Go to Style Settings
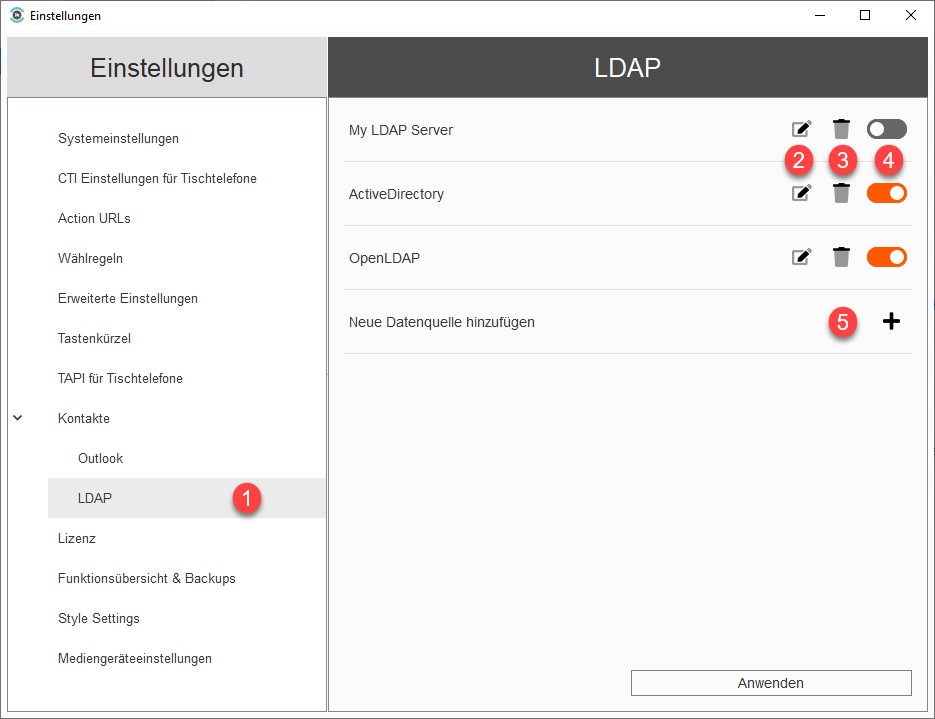 pos(98,618)
